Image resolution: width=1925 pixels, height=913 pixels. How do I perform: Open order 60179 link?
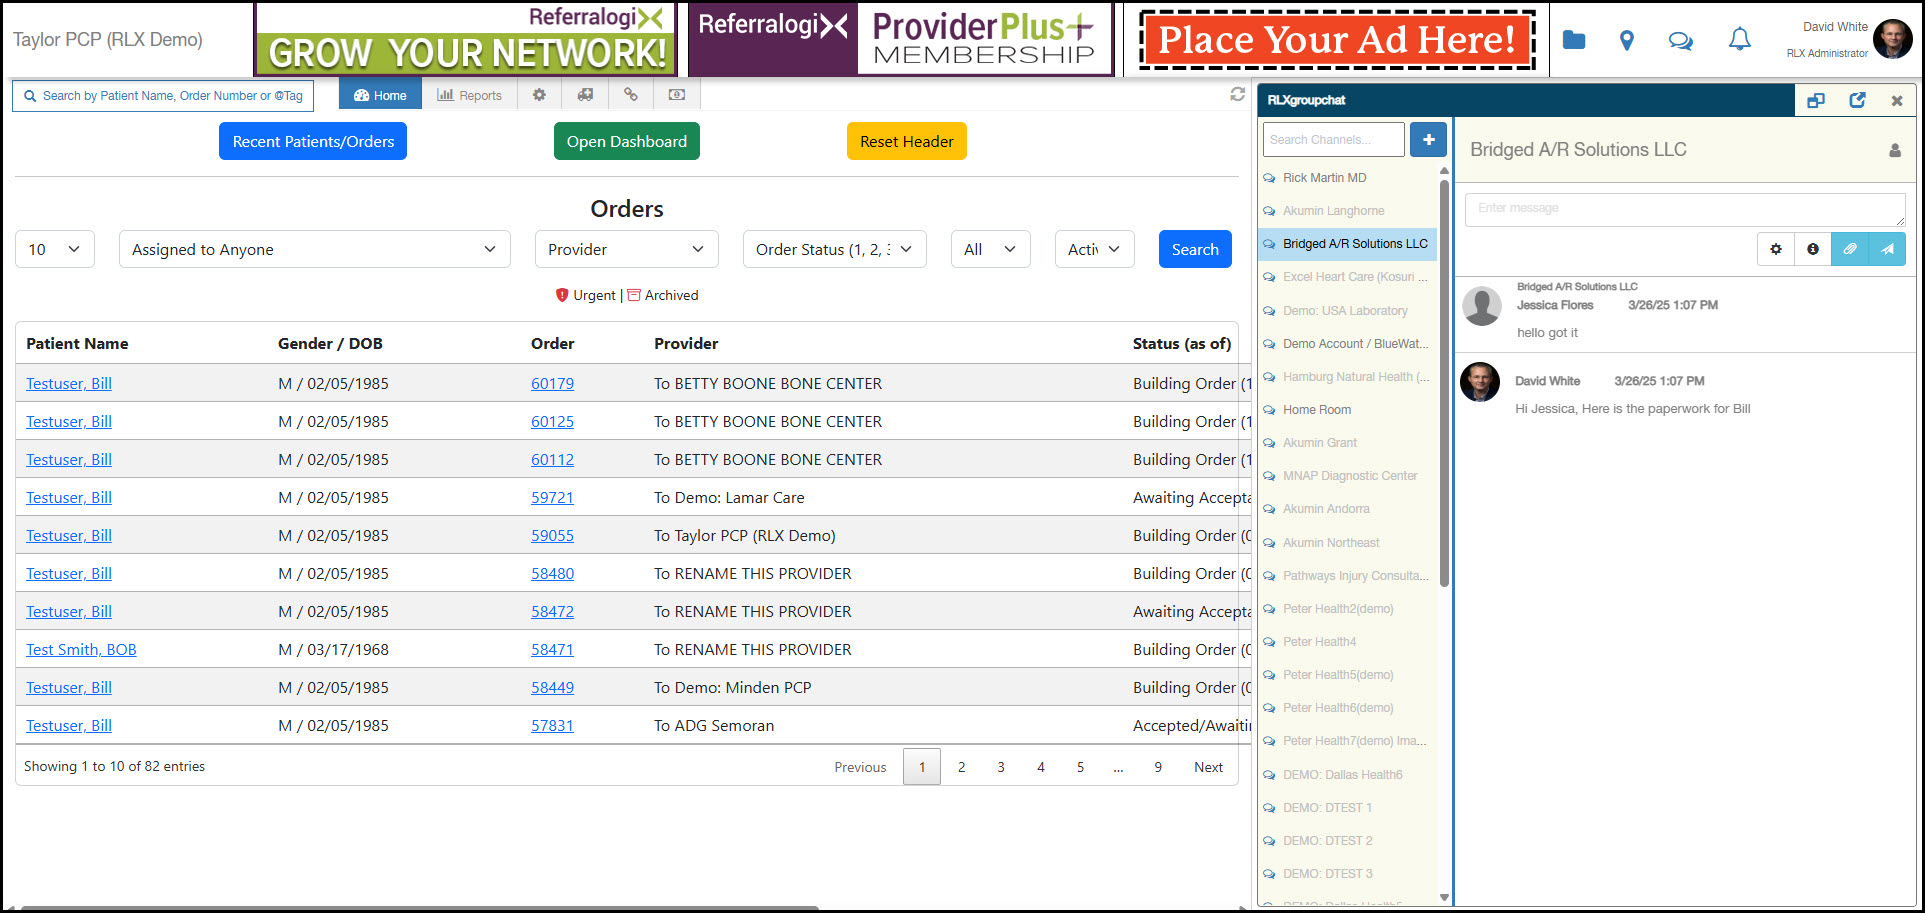pyautogui.click(x=552, y=383)
